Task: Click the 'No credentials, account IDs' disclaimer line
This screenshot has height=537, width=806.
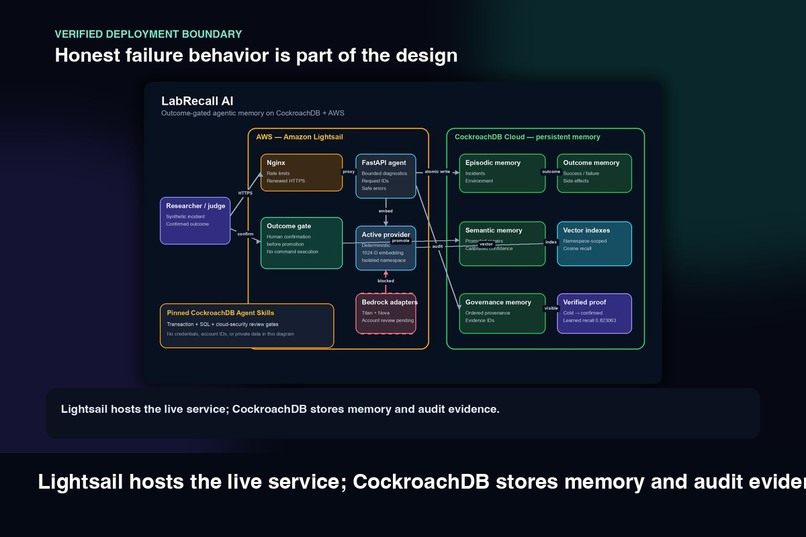Action: click(230, 334)
